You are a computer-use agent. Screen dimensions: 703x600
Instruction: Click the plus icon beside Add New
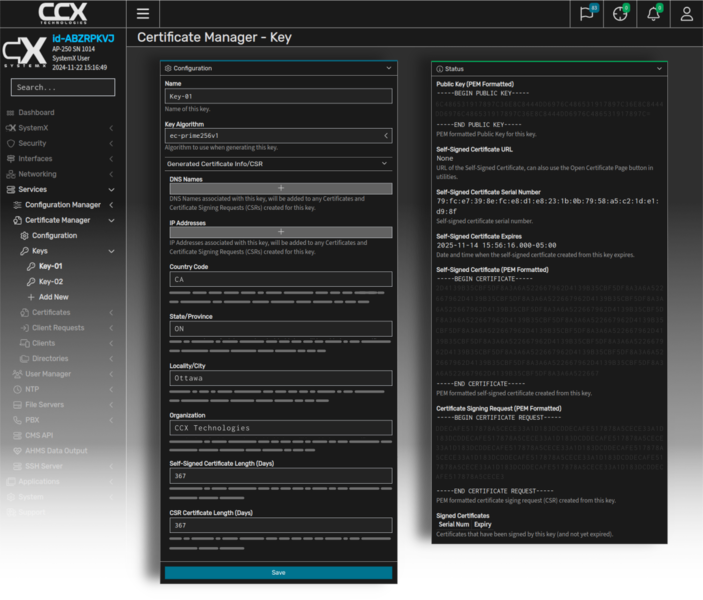pos(31,297)
